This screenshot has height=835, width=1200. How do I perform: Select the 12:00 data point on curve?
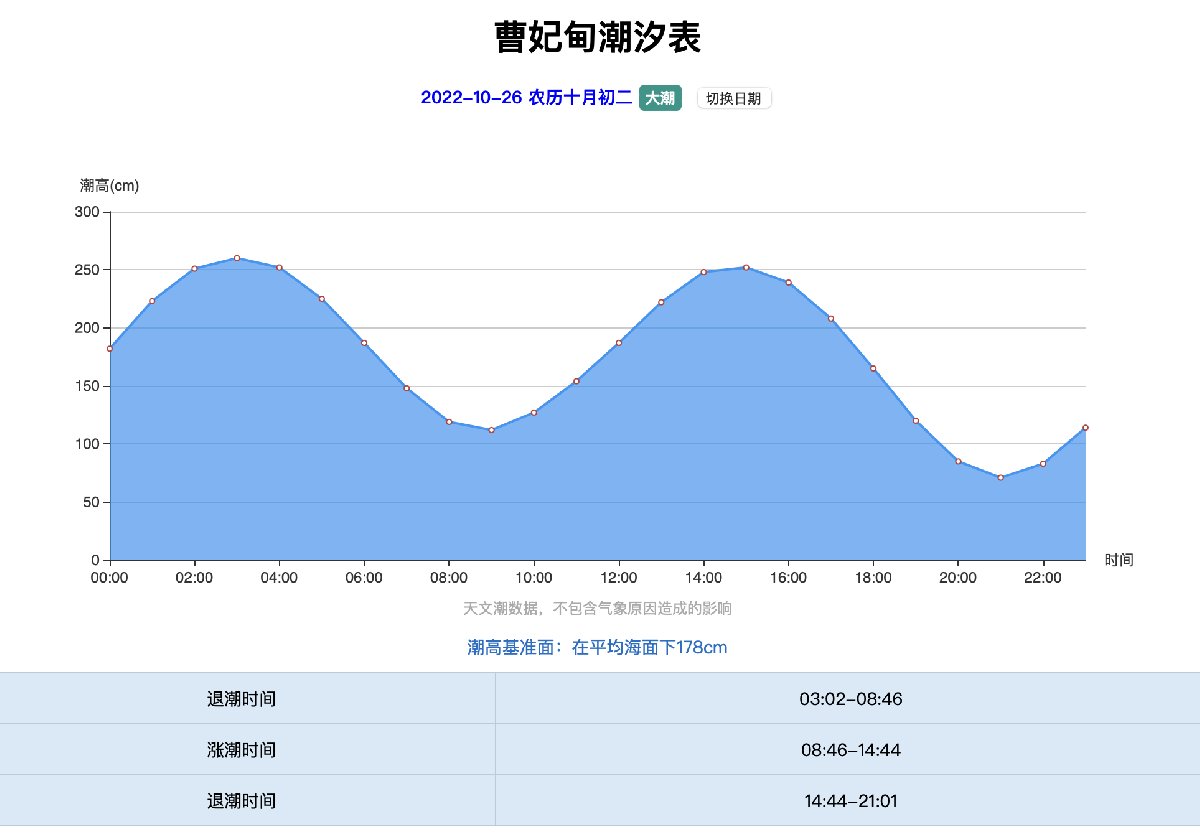pyautogui.click(x=619, y=343)
